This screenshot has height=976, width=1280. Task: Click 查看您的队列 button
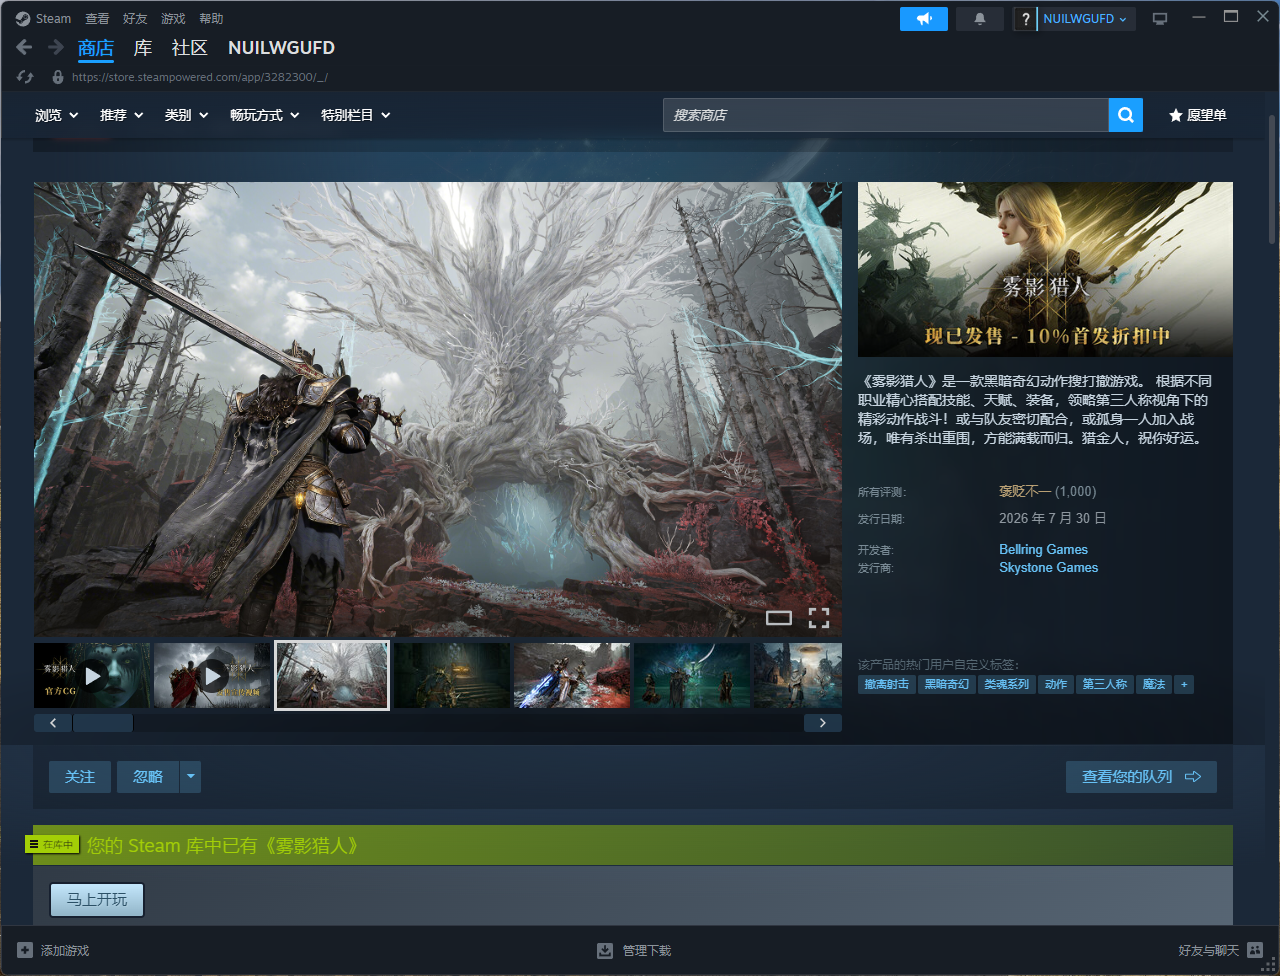1141,777
